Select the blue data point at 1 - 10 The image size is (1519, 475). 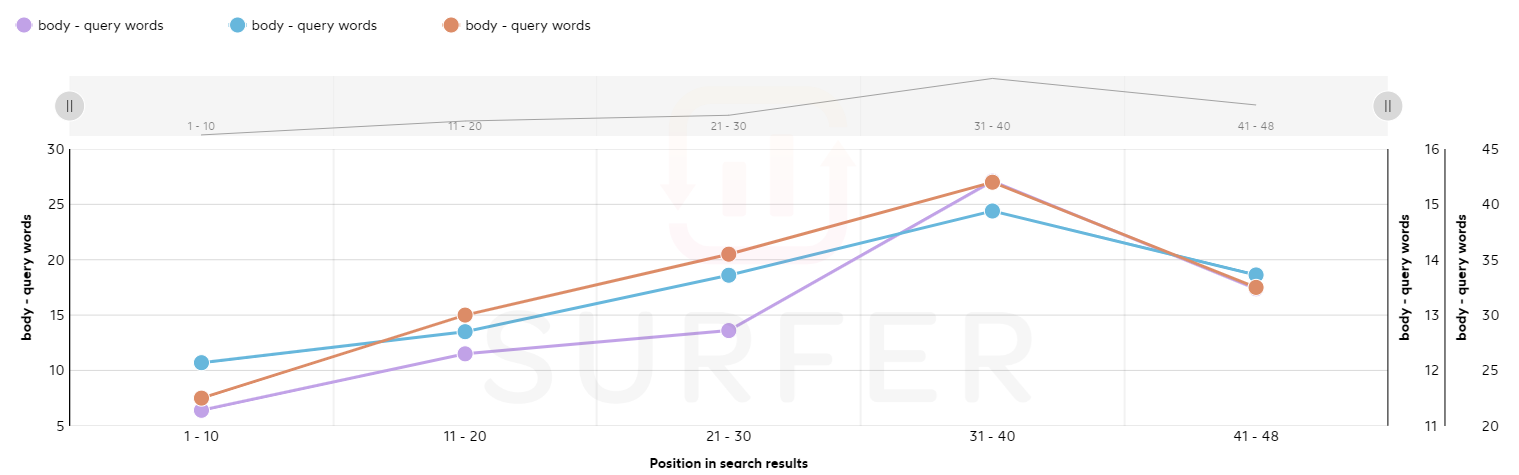point(201,362)
